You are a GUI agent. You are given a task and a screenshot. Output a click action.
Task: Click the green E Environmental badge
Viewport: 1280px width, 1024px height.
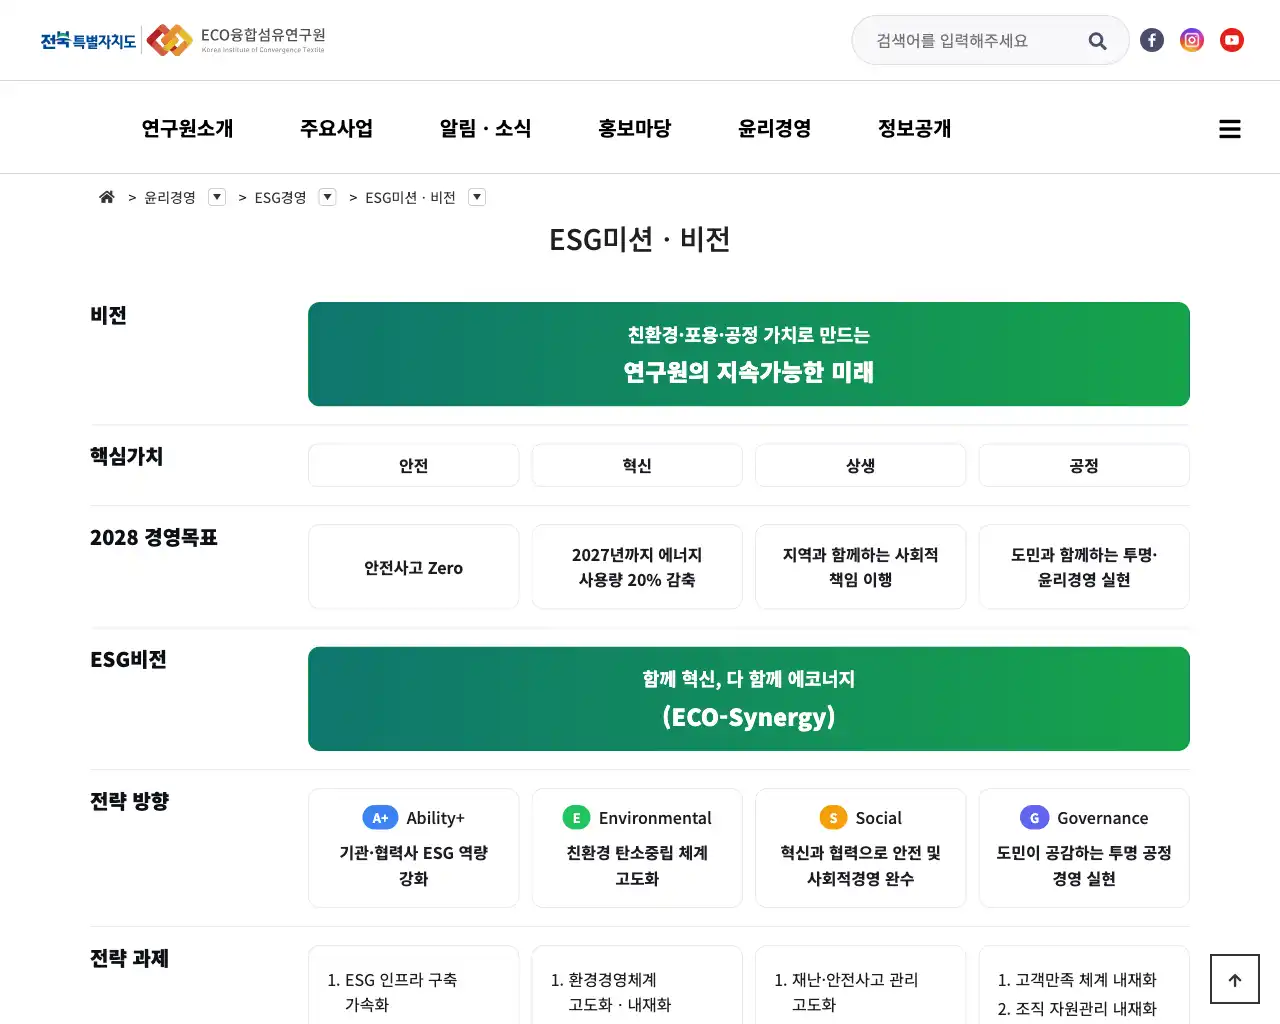576,818
